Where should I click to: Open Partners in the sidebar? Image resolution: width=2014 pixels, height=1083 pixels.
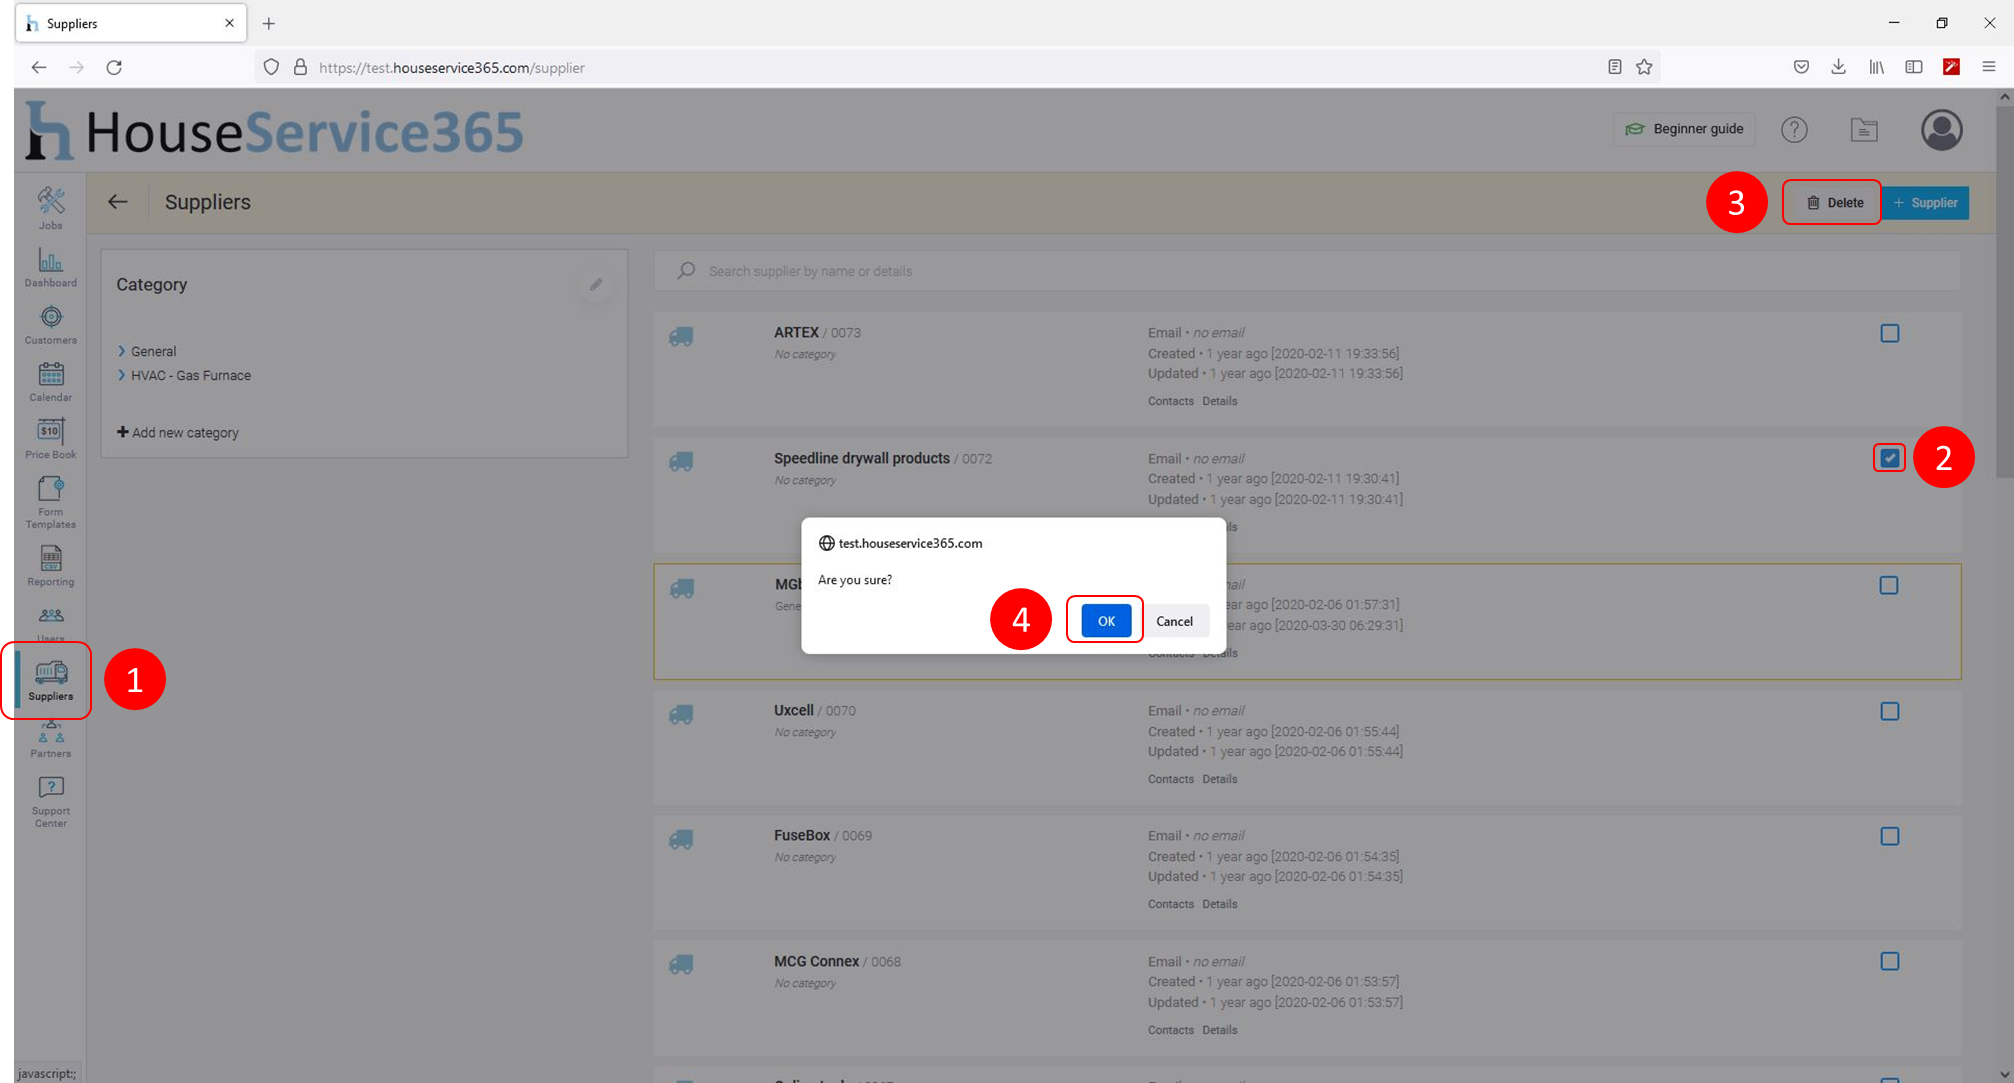pyautogui.click(x=50, y=742)
